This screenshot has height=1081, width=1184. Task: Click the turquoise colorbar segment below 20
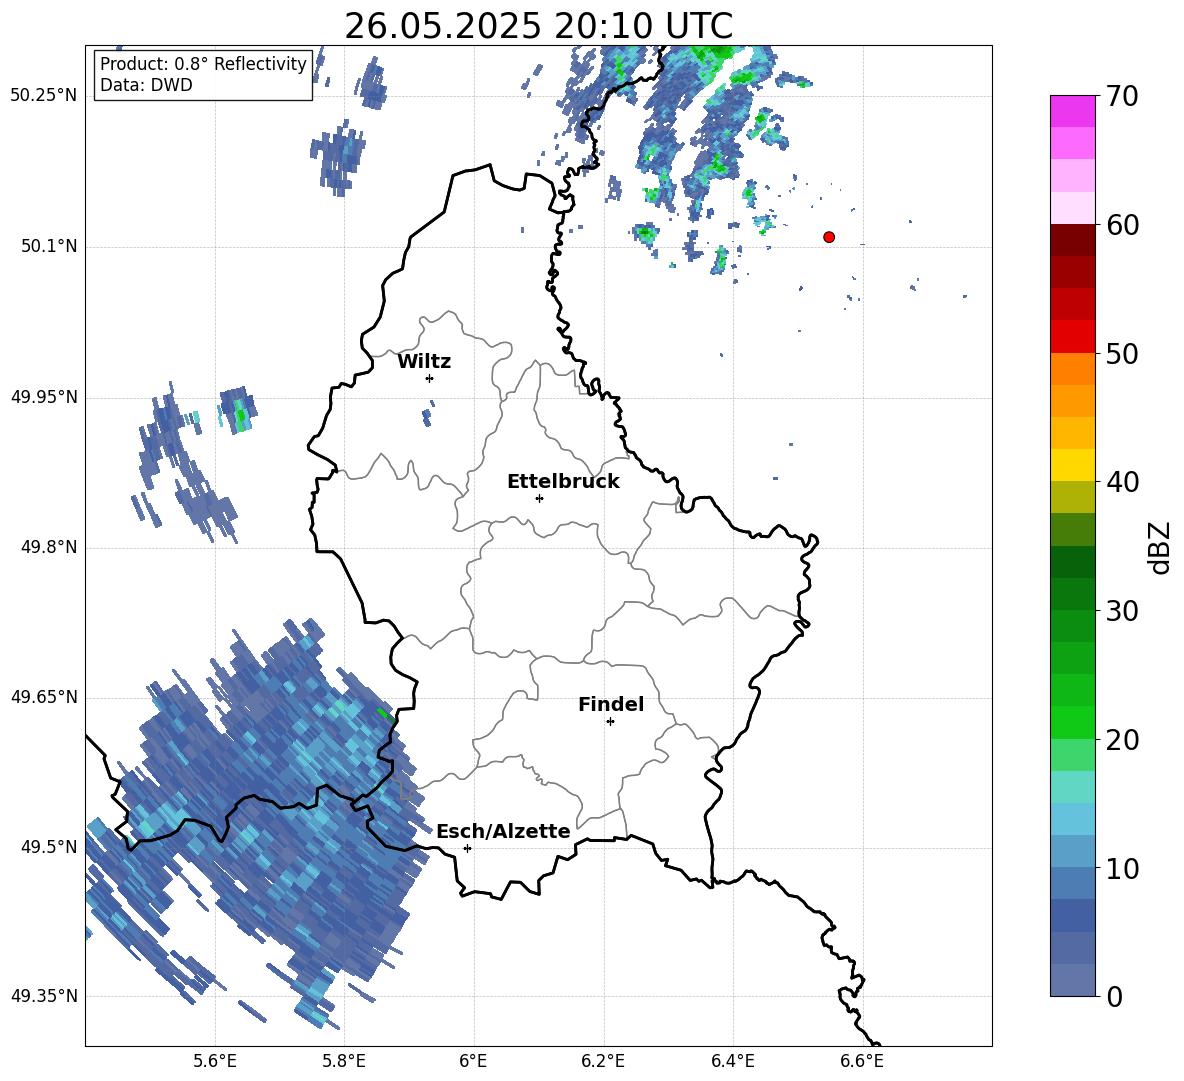pyautogui.click(x=1072, y=787)
